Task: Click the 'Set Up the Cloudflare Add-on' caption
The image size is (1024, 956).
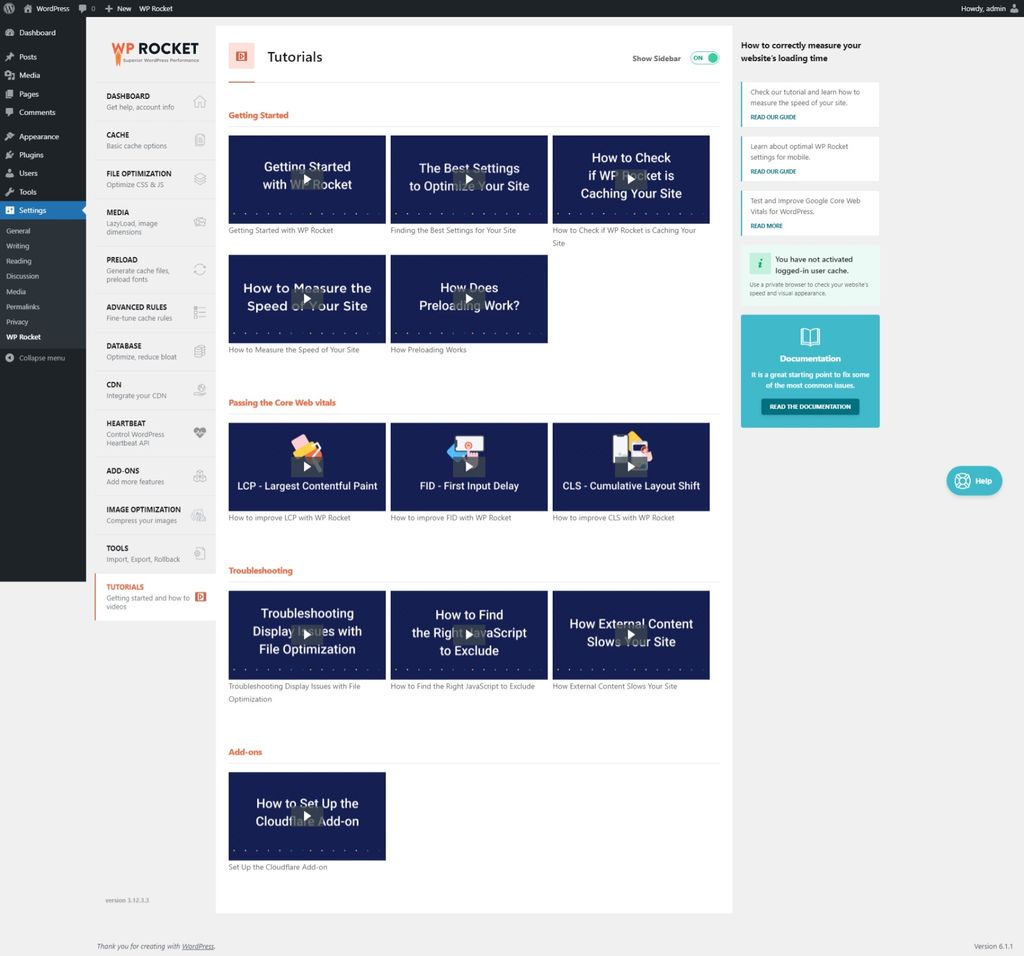Action: click(x=278, y=867)
